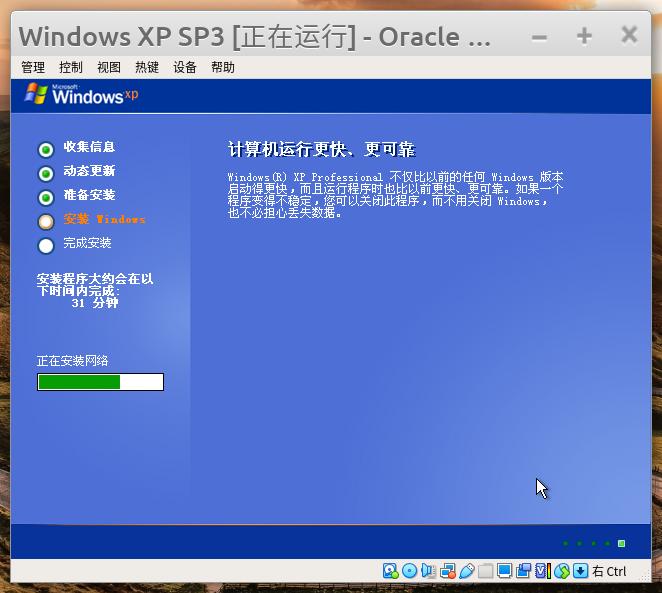Click the 准备安装 step radio indicator
This screenshot has width=662, height=593.
[x=46, y=198]
